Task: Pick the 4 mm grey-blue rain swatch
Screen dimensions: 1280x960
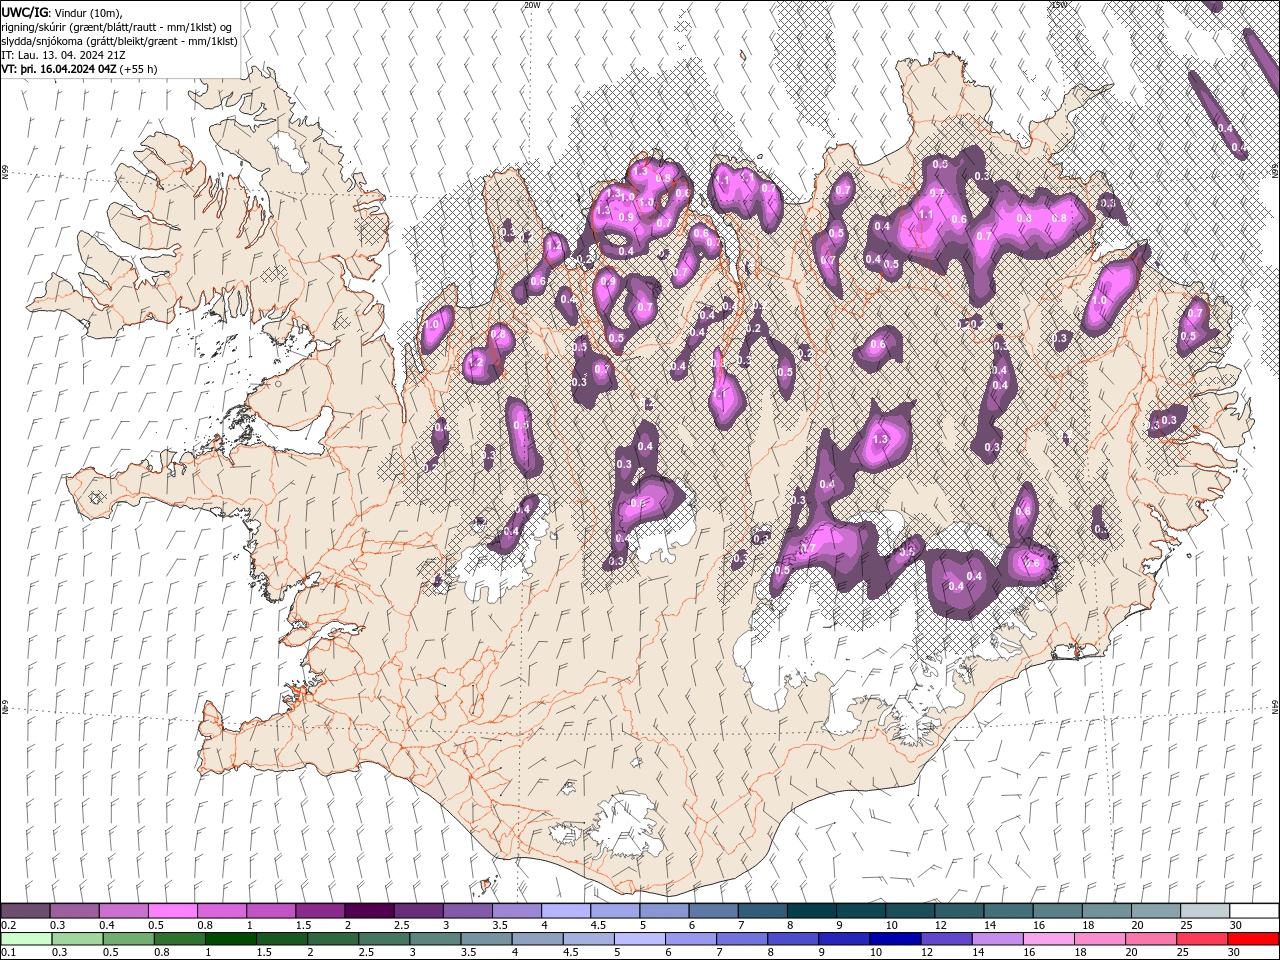Action: point(536,939)
